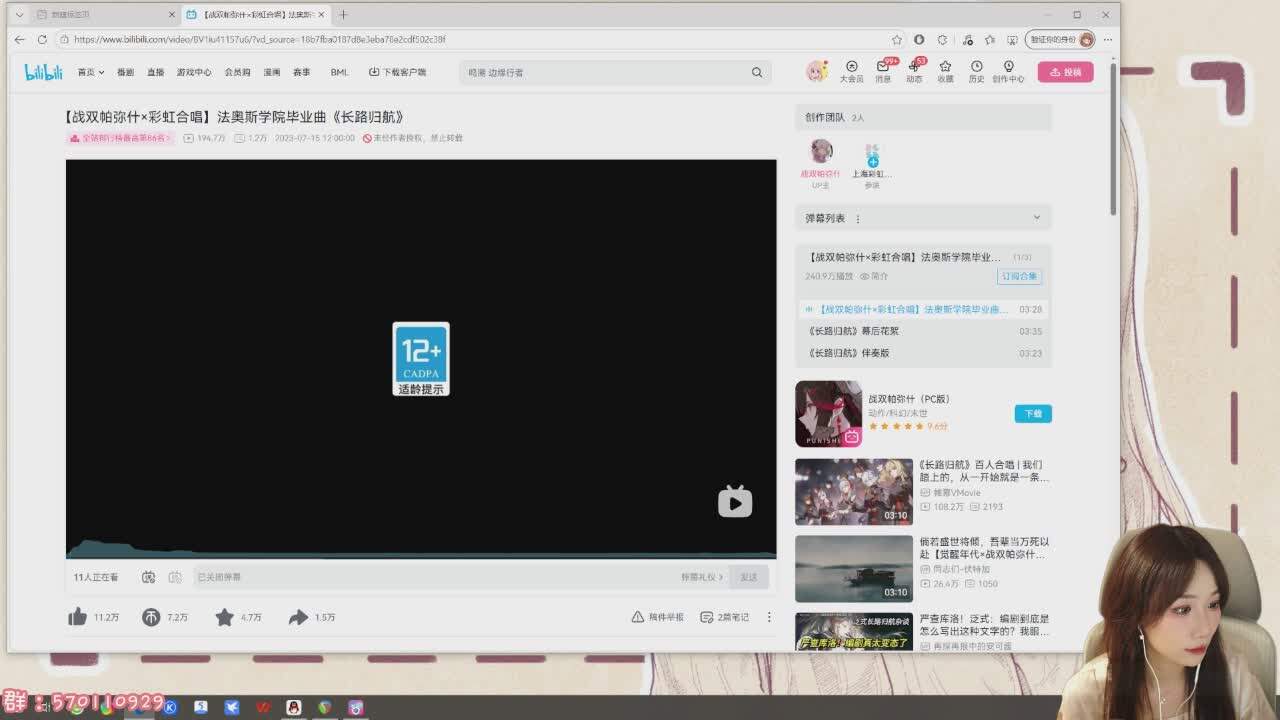Open 直播 in the header nav
1280x720 pixels.
point(155,72)
